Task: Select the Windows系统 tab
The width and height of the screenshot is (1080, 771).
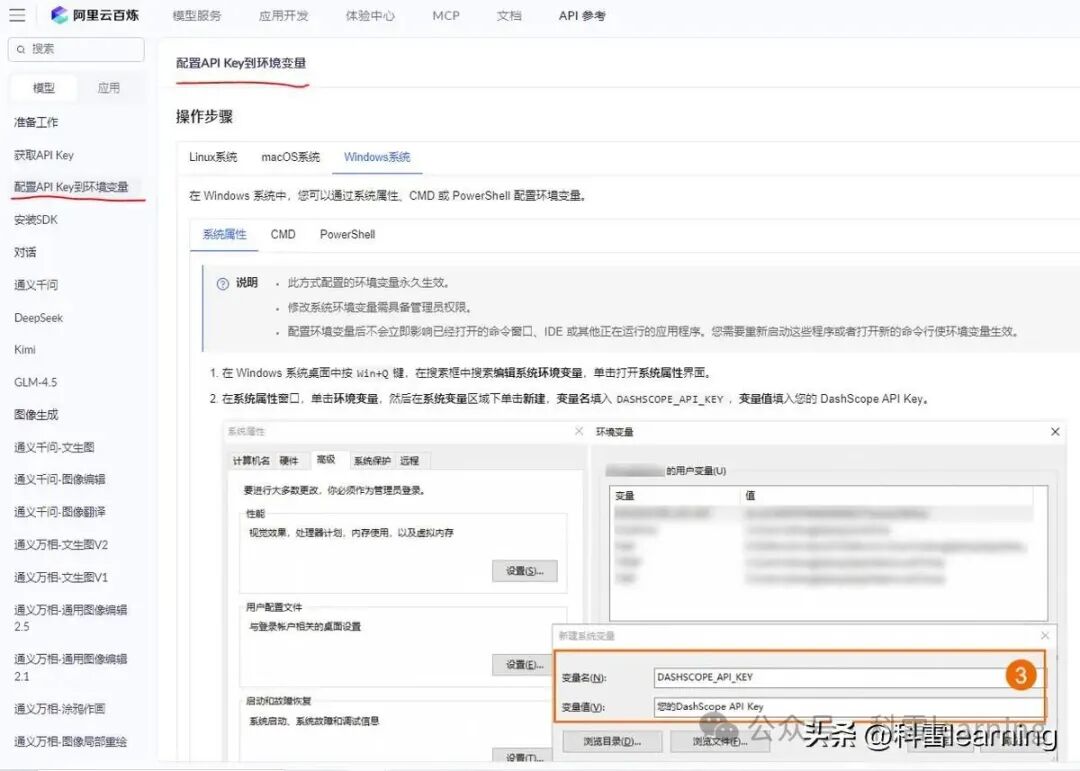Action: (377, 157)
